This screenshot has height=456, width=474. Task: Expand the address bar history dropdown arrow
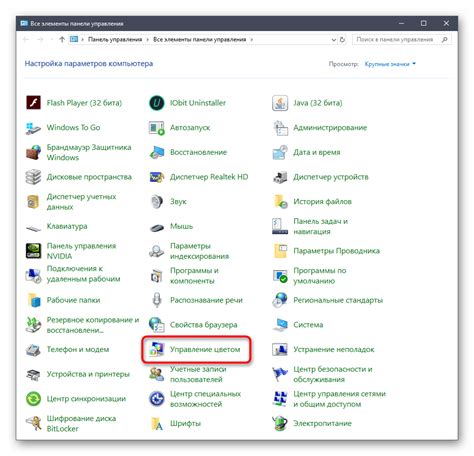pos(333,40)
